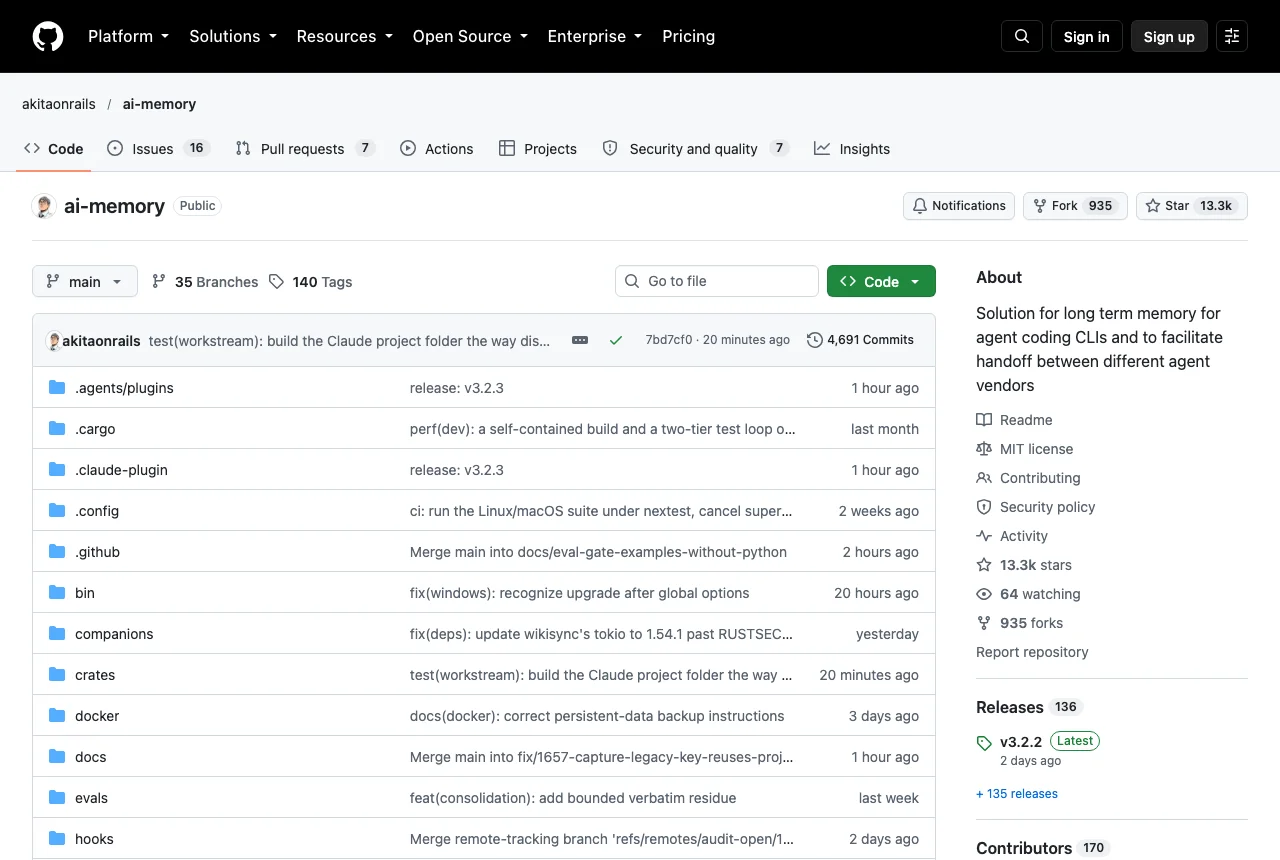This screenshot has width=1280, height=860.
Task: Open the main branch selector dropdown
Action: (85, 282)
